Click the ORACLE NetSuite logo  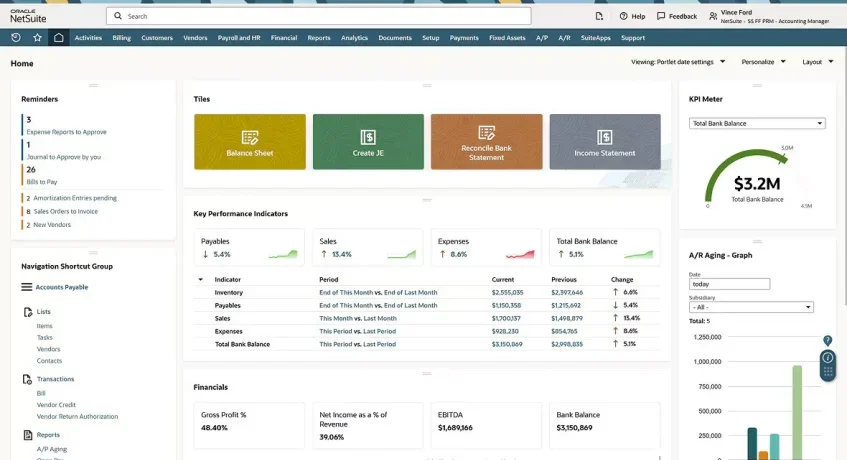28,16
